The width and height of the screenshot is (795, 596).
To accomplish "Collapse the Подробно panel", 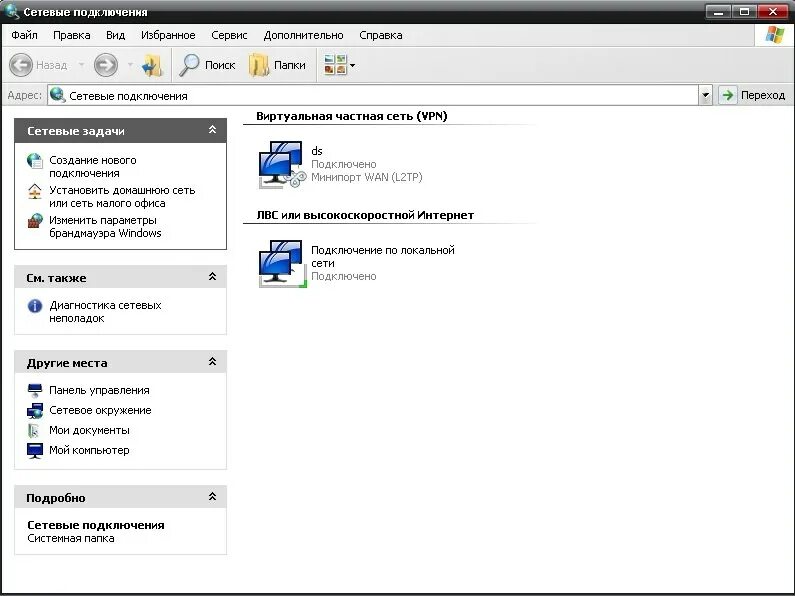I will point(212,497).
